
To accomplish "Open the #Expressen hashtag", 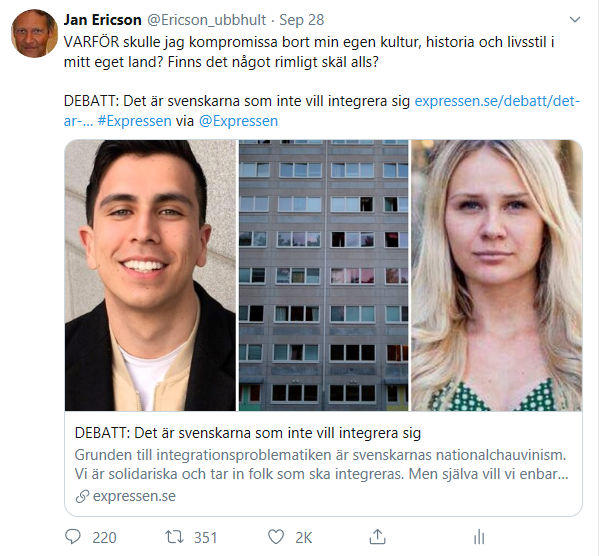I will coord(134,121).
